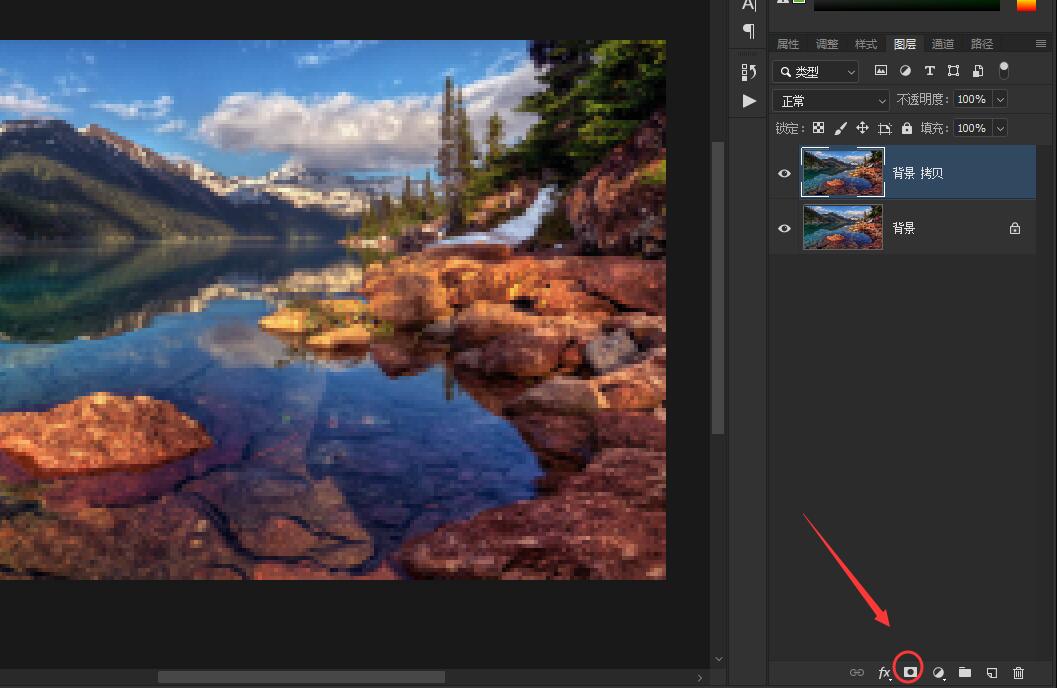Hide the 背景 拷贝 layer

784,173
